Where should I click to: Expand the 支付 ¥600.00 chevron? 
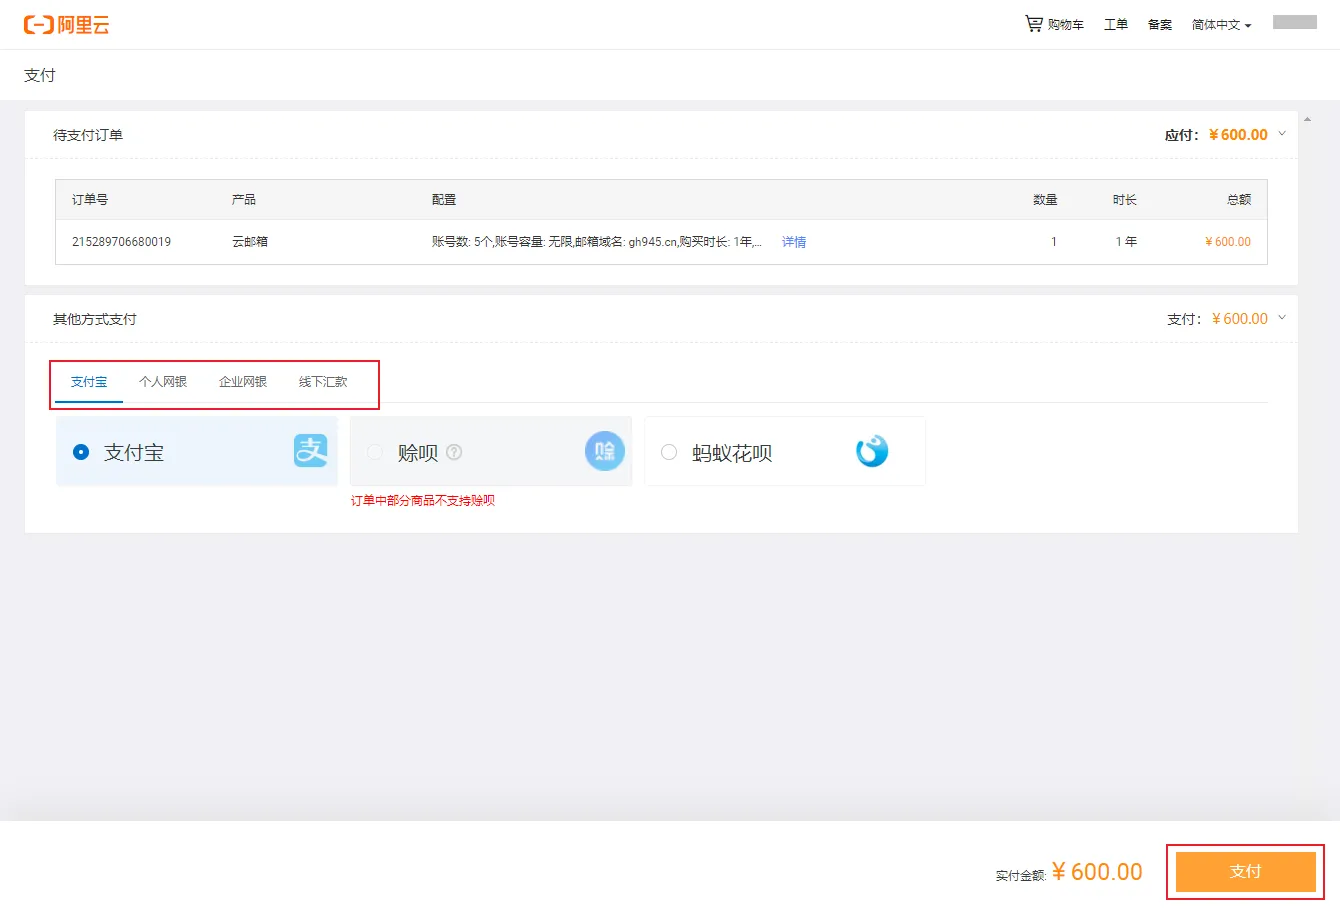click(1281, 318)
